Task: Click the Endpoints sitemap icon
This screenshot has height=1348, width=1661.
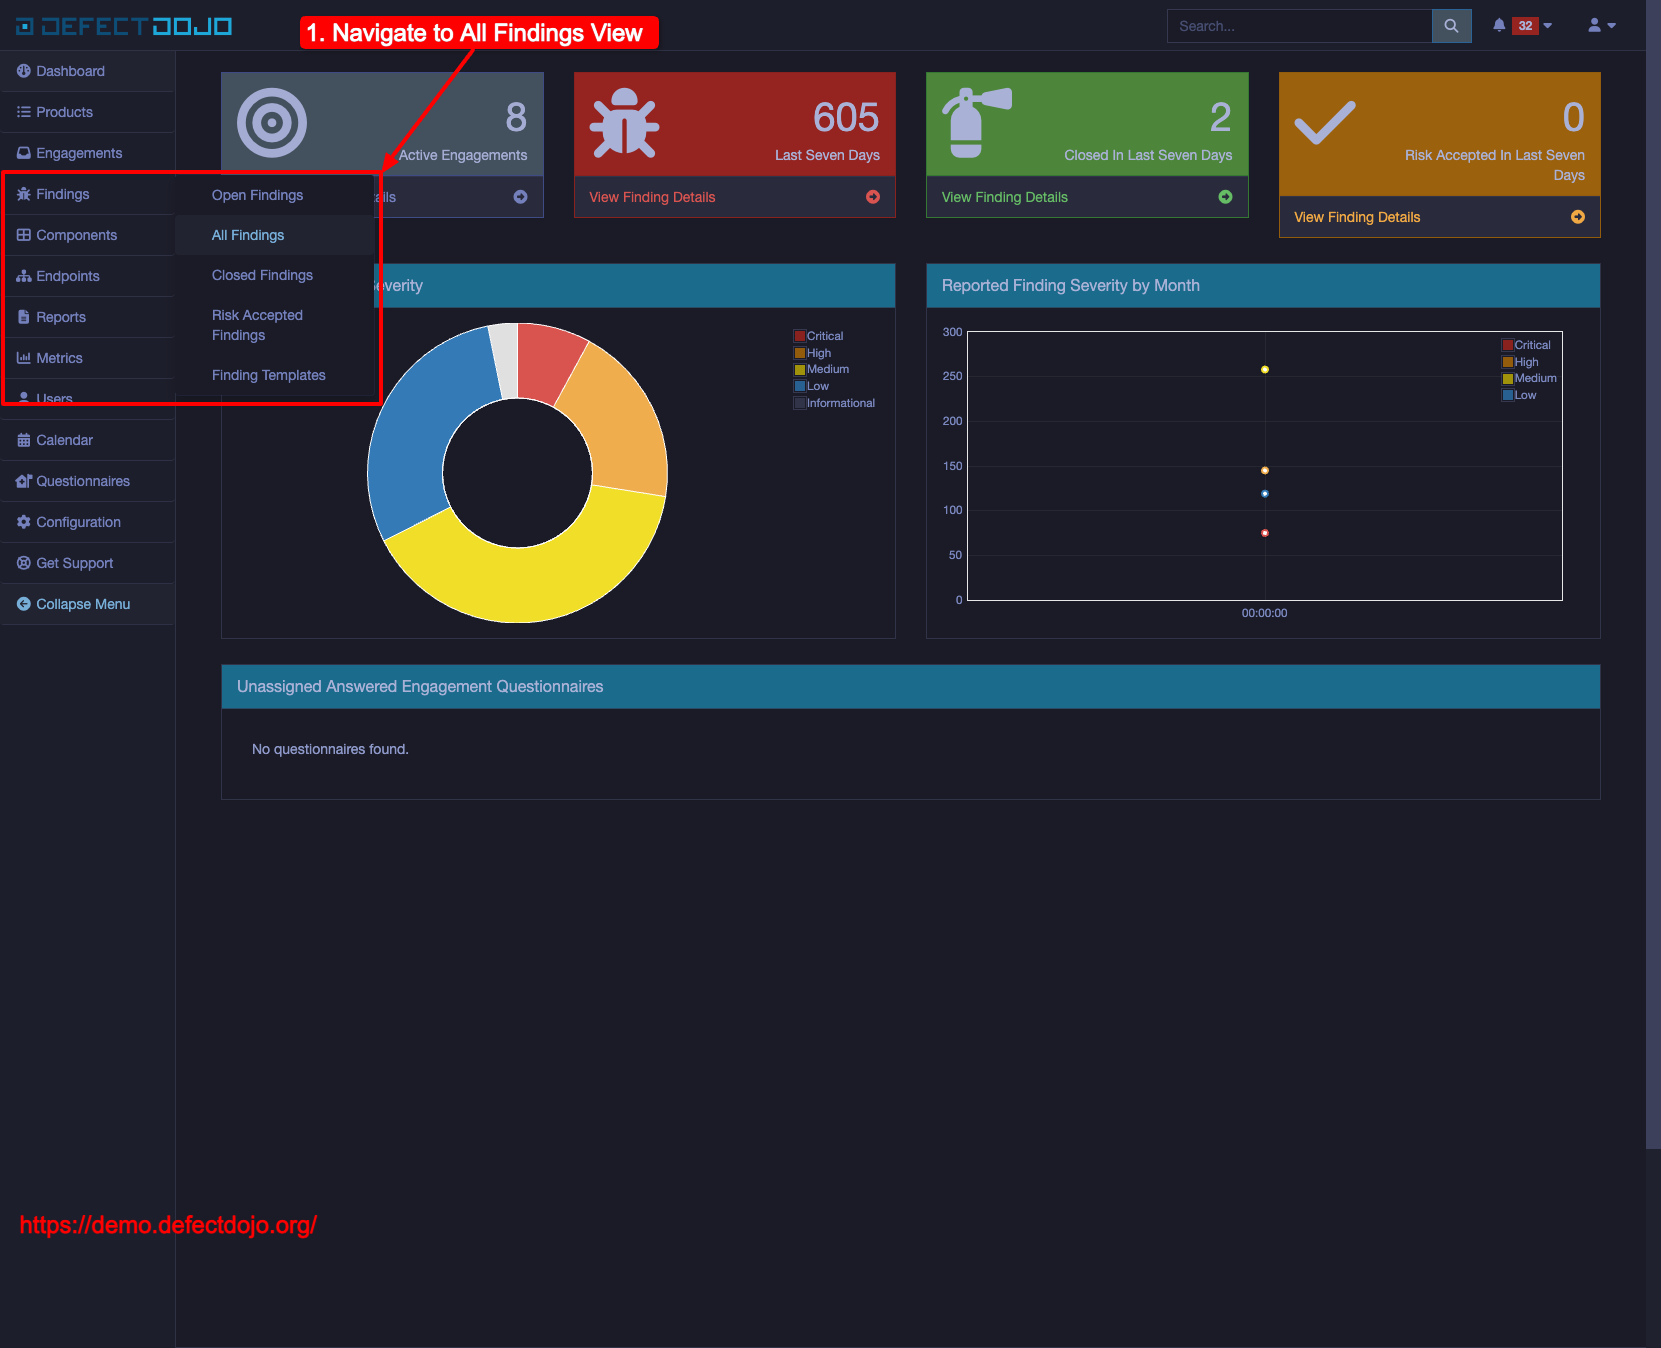Action: tap(24, 276)
